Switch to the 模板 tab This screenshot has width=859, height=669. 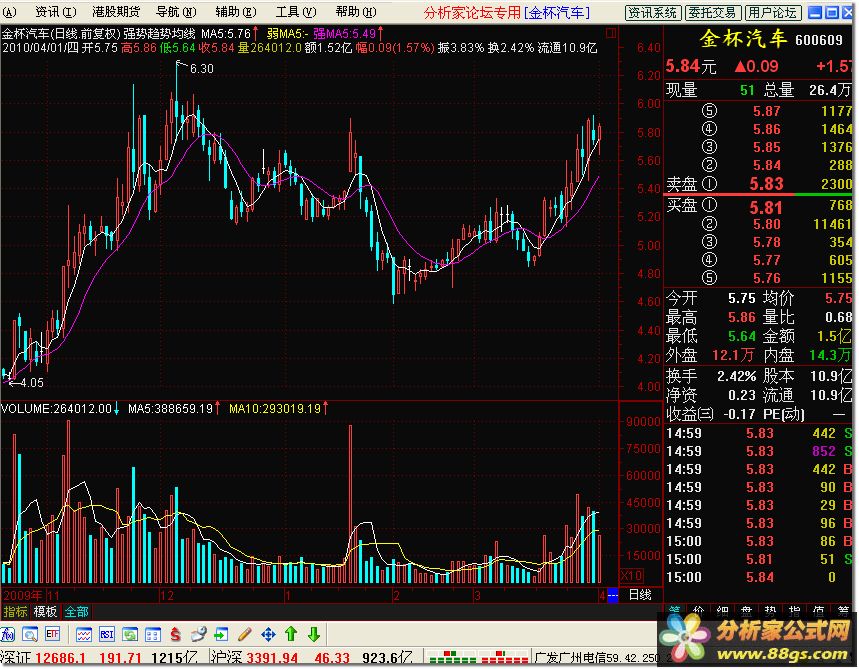(45, 612)
